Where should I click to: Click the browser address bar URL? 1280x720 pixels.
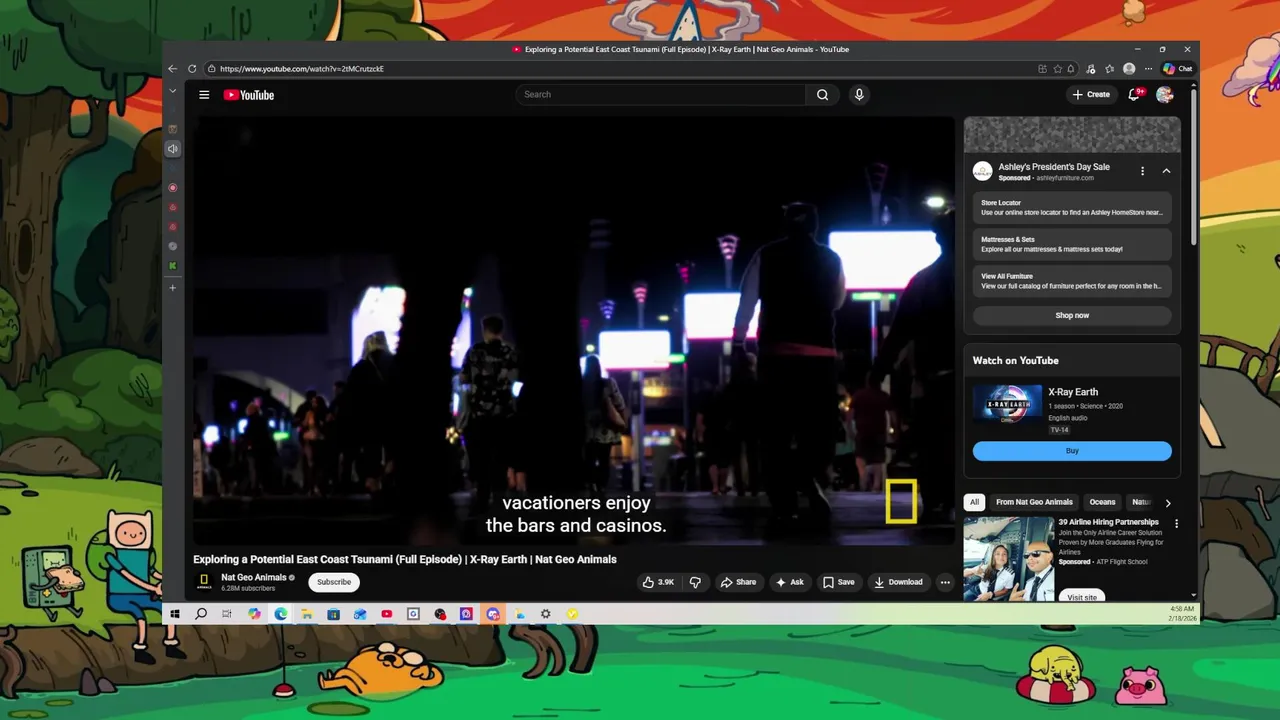(302, 69)
